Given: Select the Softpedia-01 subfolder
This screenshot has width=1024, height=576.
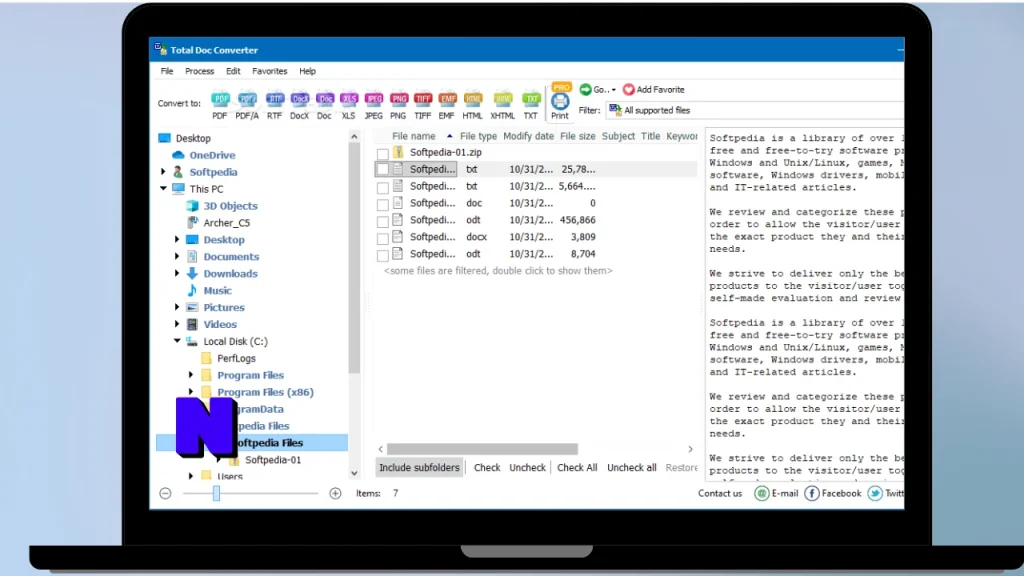Looking at the screenshot, I should [x=273, y=460].
